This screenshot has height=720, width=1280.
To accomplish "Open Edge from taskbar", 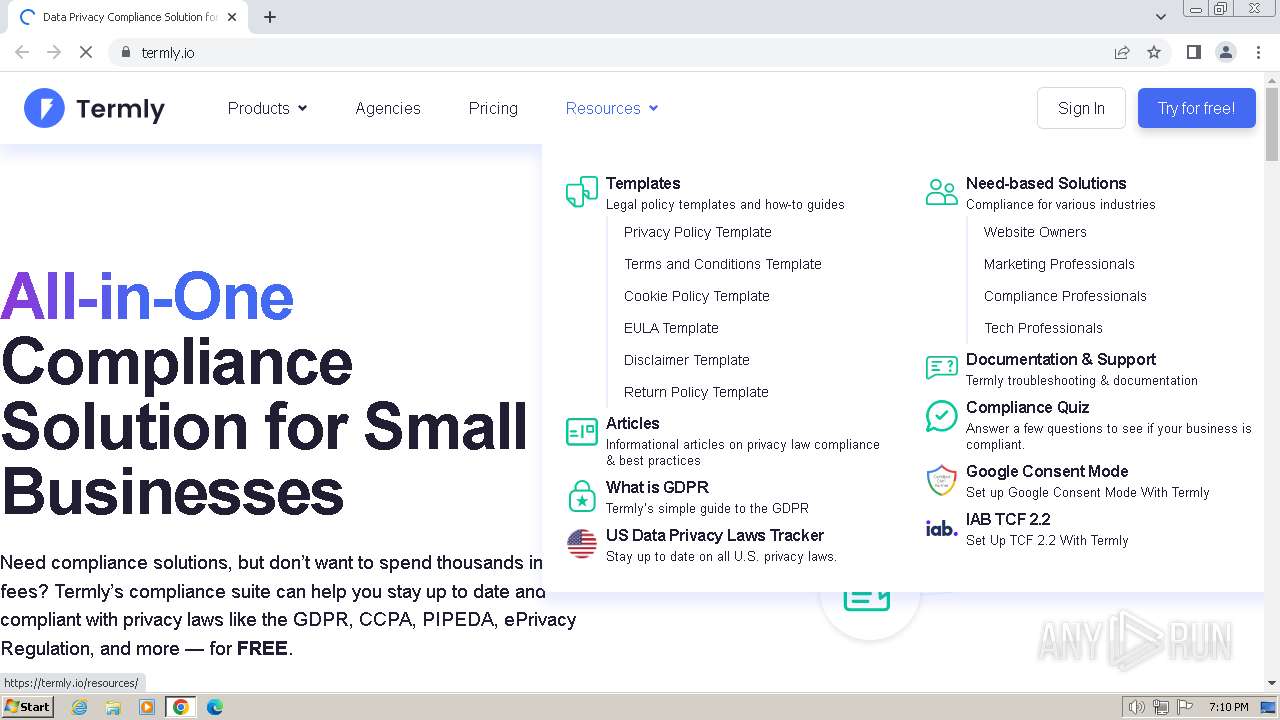I will pos(214,707).
